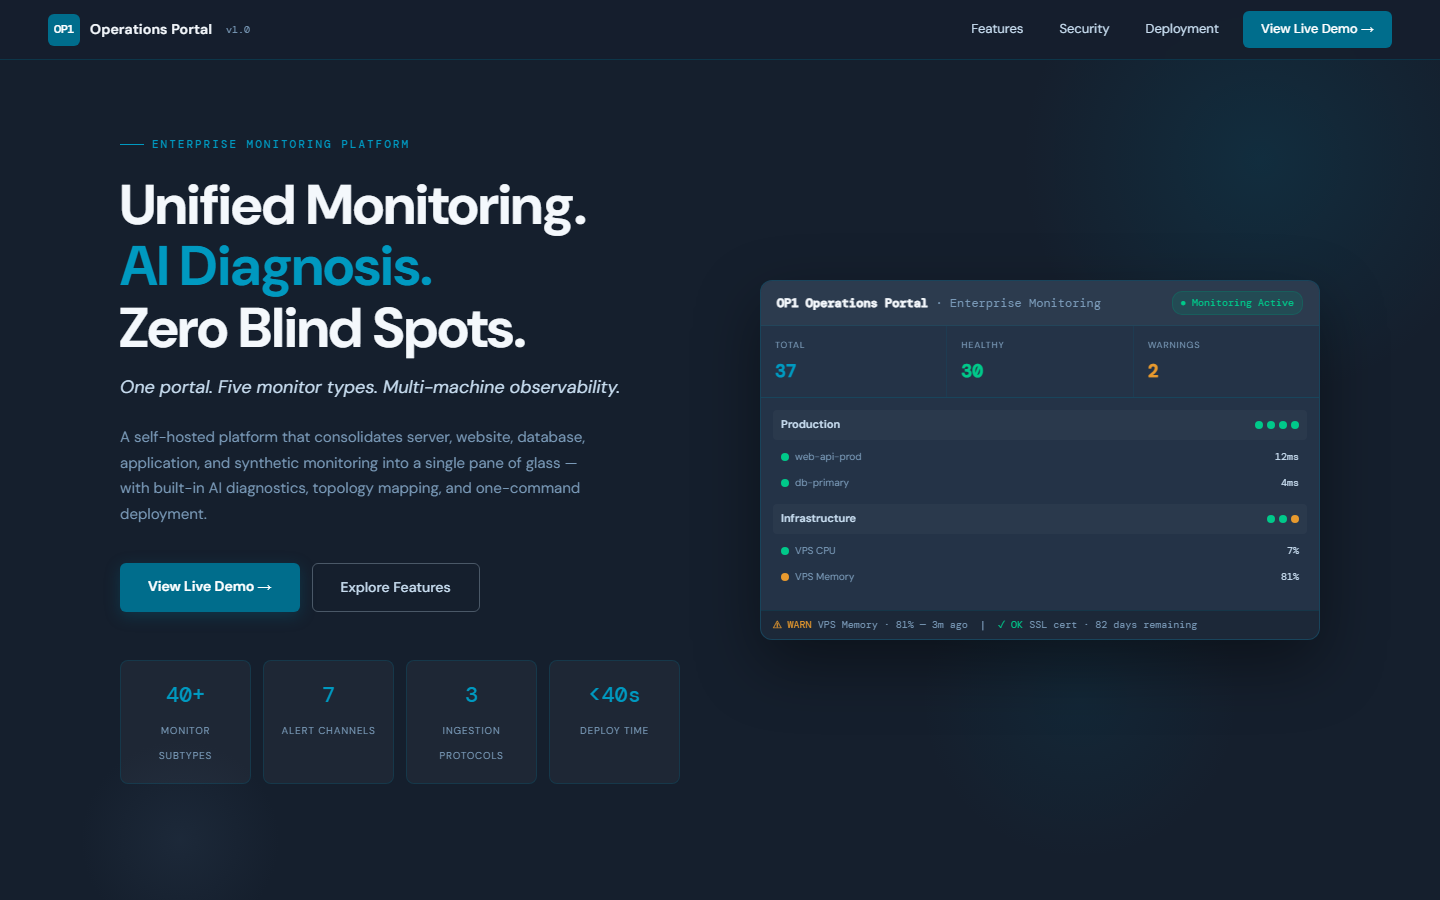Open the Security nav link
1440x900 pixels.
tap(1084, 29)
